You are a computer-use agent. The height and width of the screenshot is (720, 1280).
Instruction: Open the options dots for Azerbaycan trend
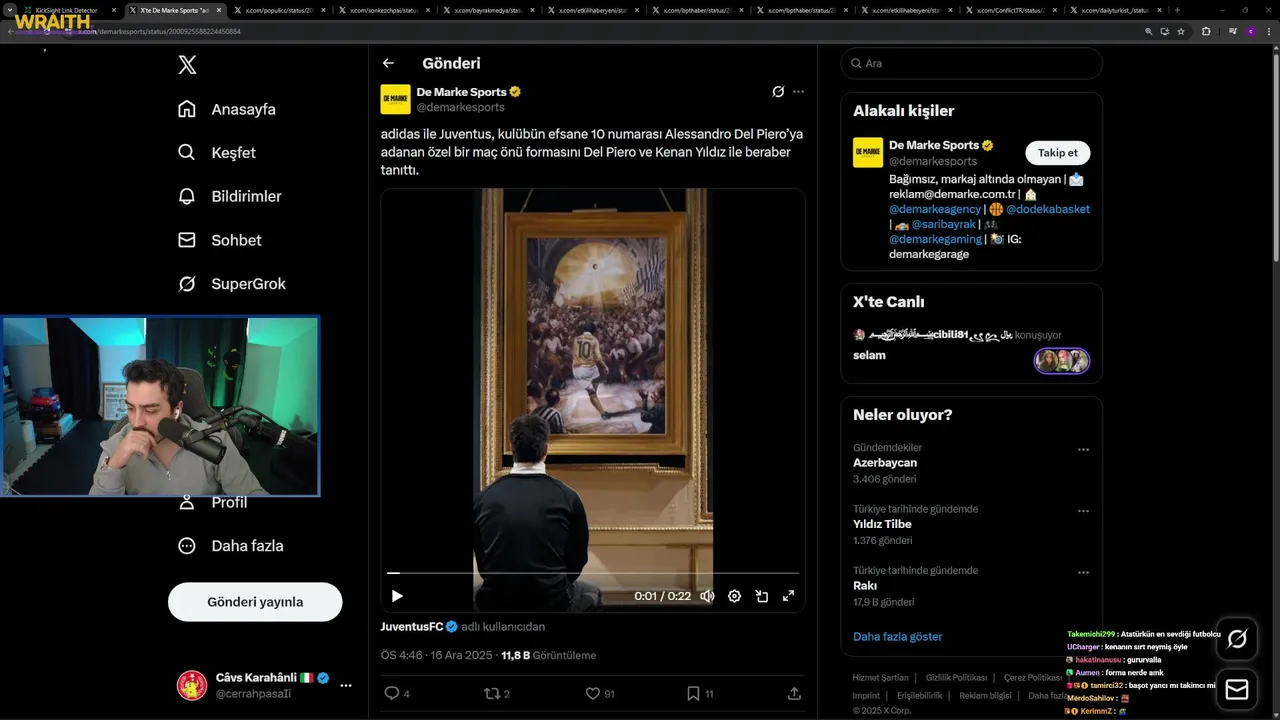pyautogui.click(x=1083, y=450)
